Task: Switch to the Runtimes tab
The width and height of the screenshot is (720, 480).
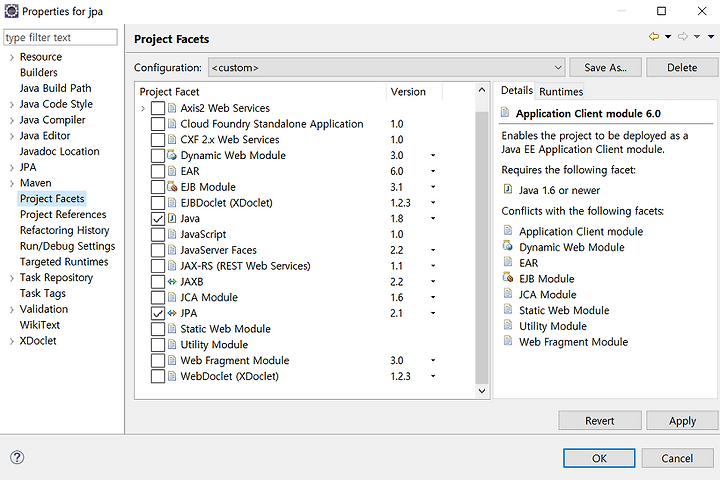Action: coord(561,91)
